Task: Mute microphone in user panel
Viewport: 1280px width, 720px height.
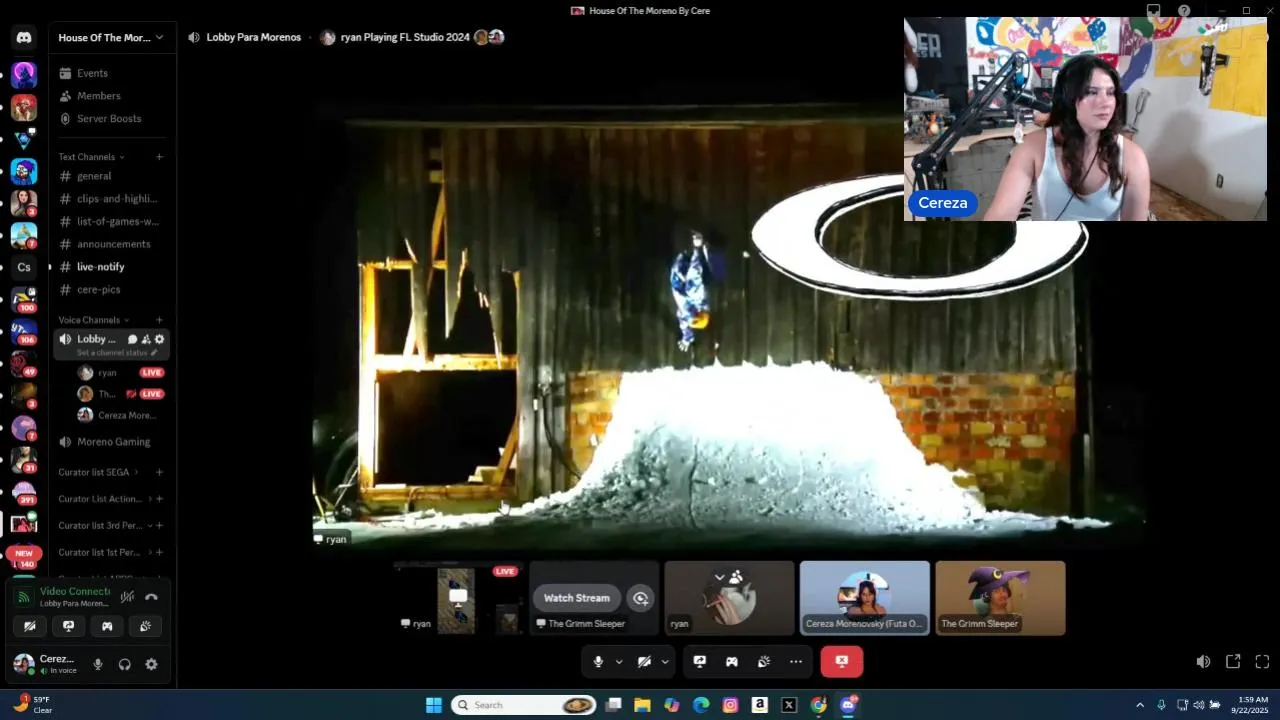Action: pos(98,664)
